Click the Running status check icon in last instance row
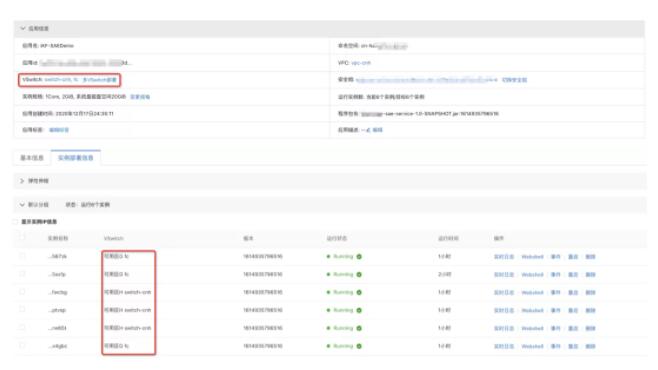Screen dimensions: 658x370 tap(359, 346)
